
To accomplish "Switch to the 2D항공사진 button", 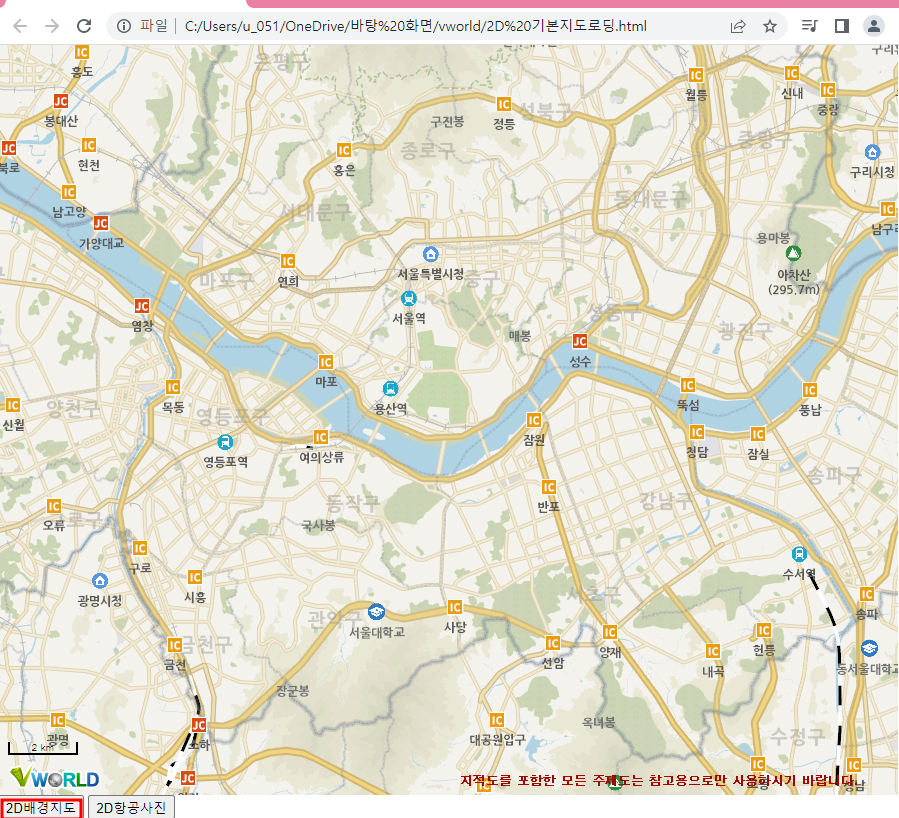I will 131,808.
